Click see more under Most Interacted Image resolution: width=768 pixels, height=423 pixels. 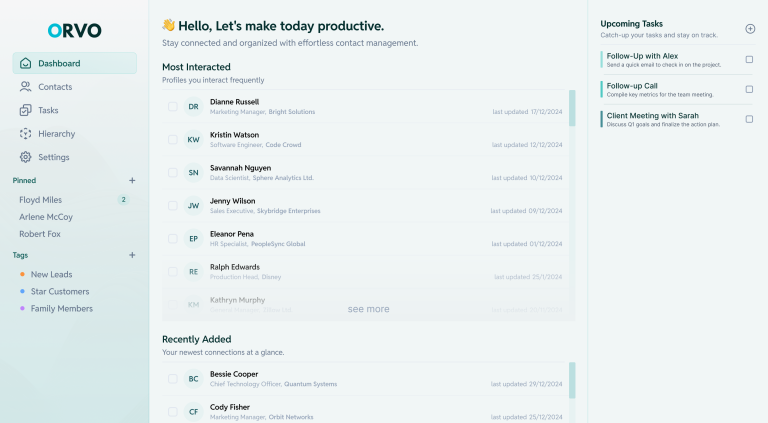pyautogui.click(x=368, y=309)
